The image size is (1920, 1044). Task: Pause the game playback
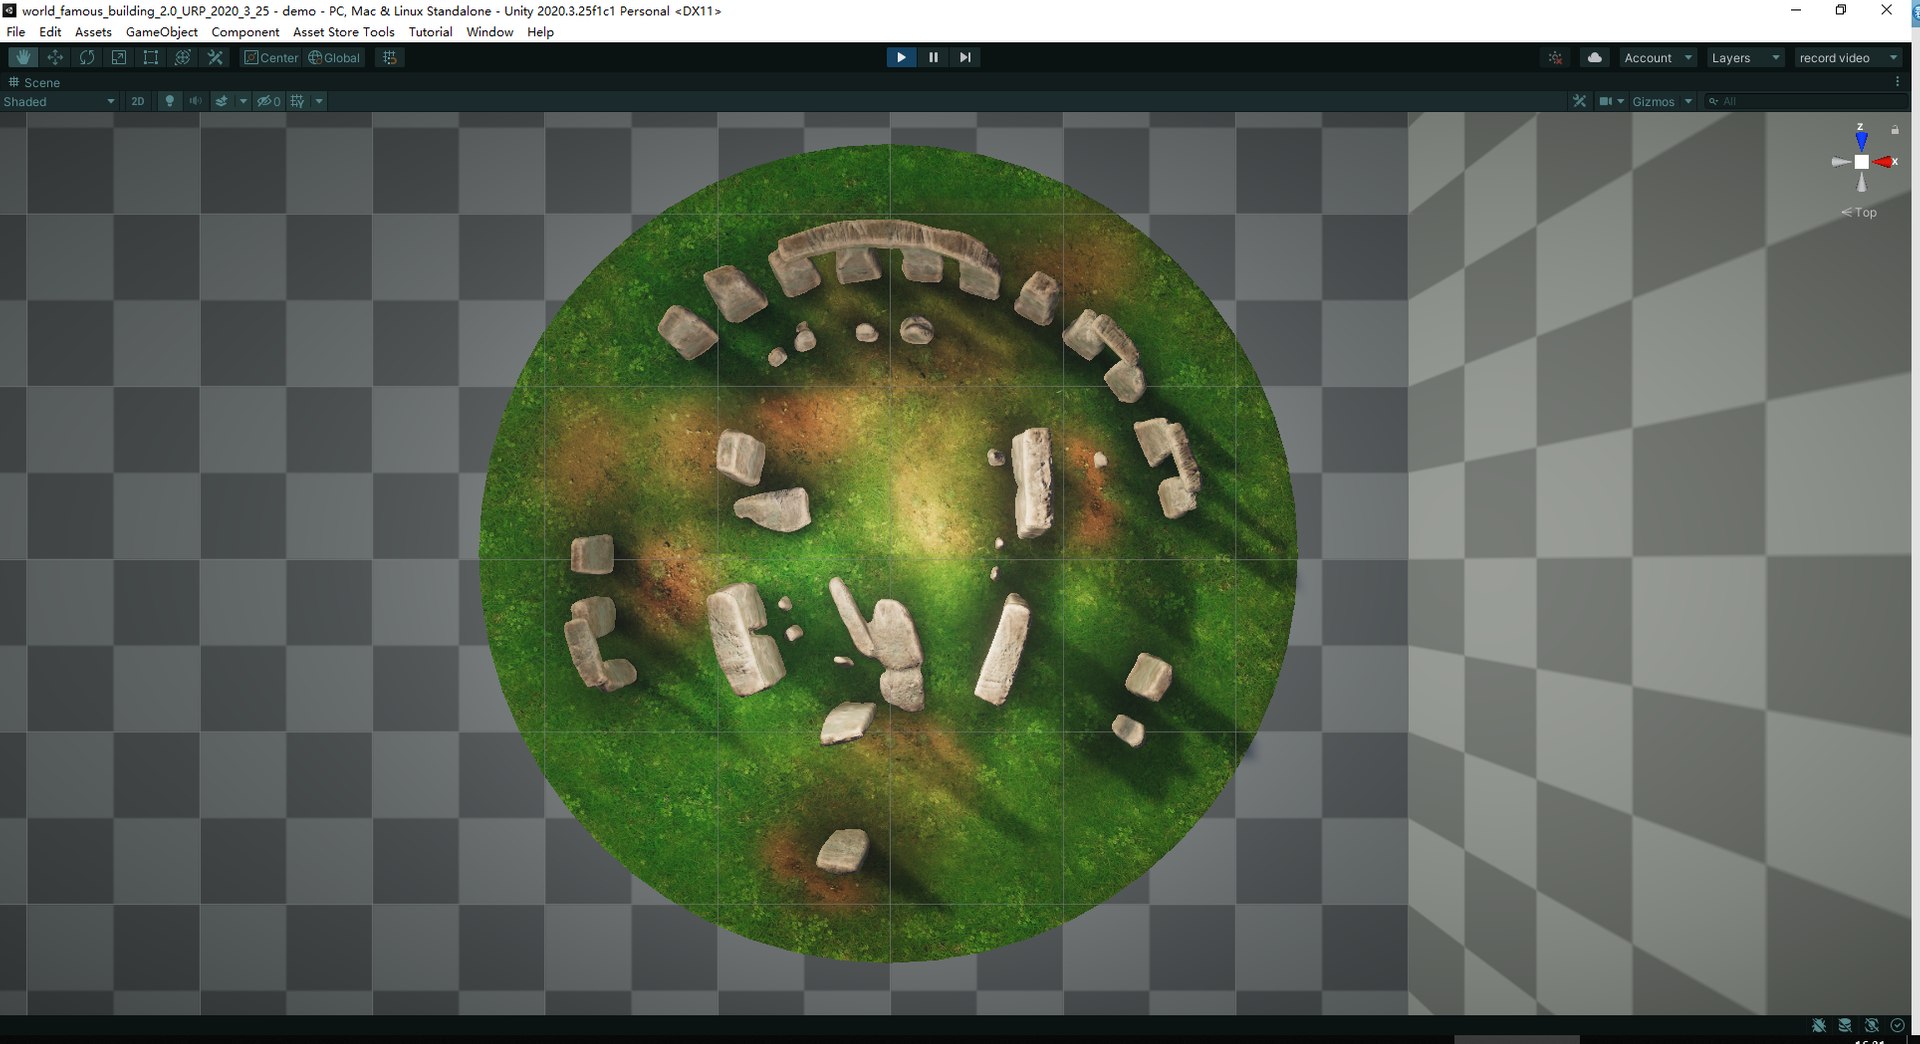pos(933,57)
